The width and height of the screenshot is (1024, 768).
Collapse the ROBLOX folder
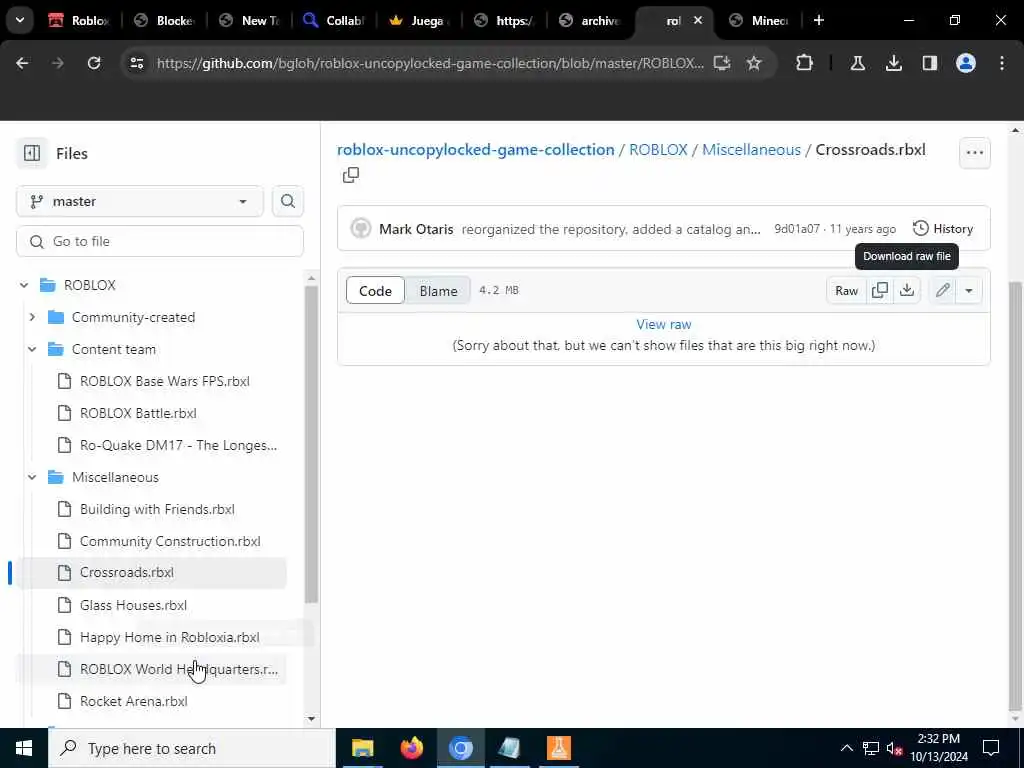click(24, 285)
